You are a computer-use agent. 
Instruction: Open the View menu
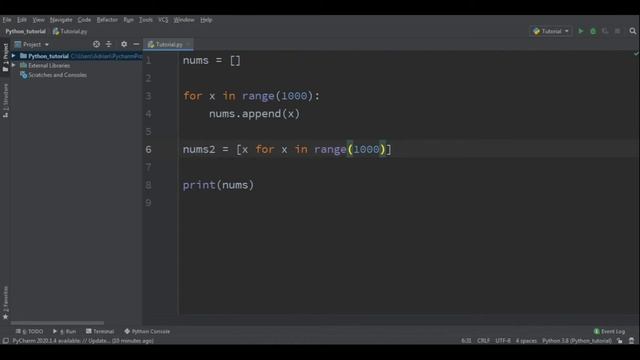(38, 20)
